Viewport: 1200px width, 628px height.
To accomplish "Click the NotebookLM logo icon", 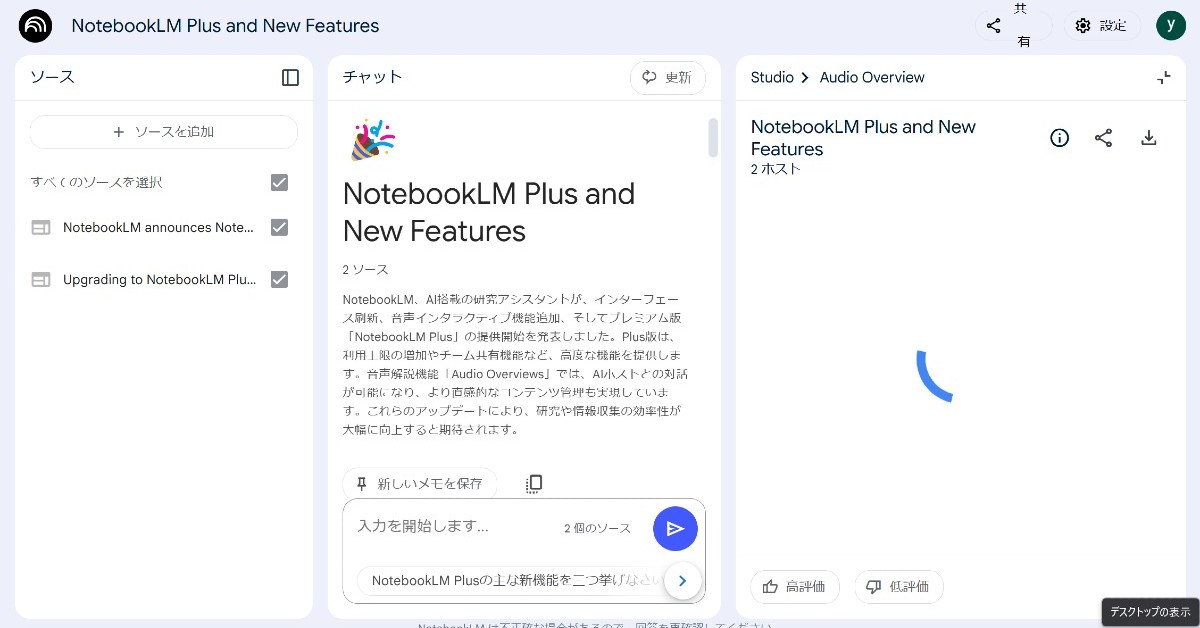I will (36, 26).
